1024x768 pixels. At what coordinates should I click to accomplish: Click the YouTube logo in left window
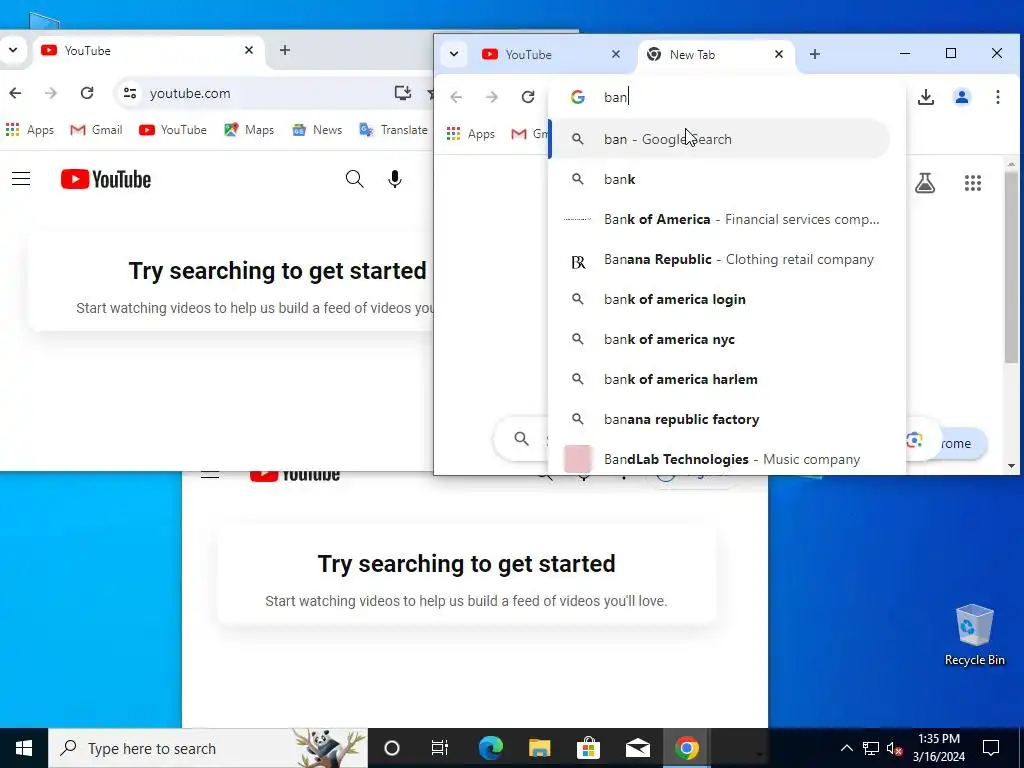(106, 179)
